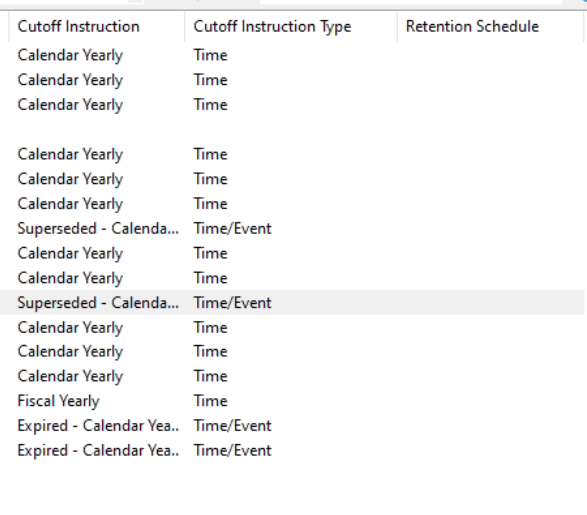This screenshot has height=515, width=587.
Task: Click Time/Event in the bottom Expired row
Action: [x=232, y=450]
